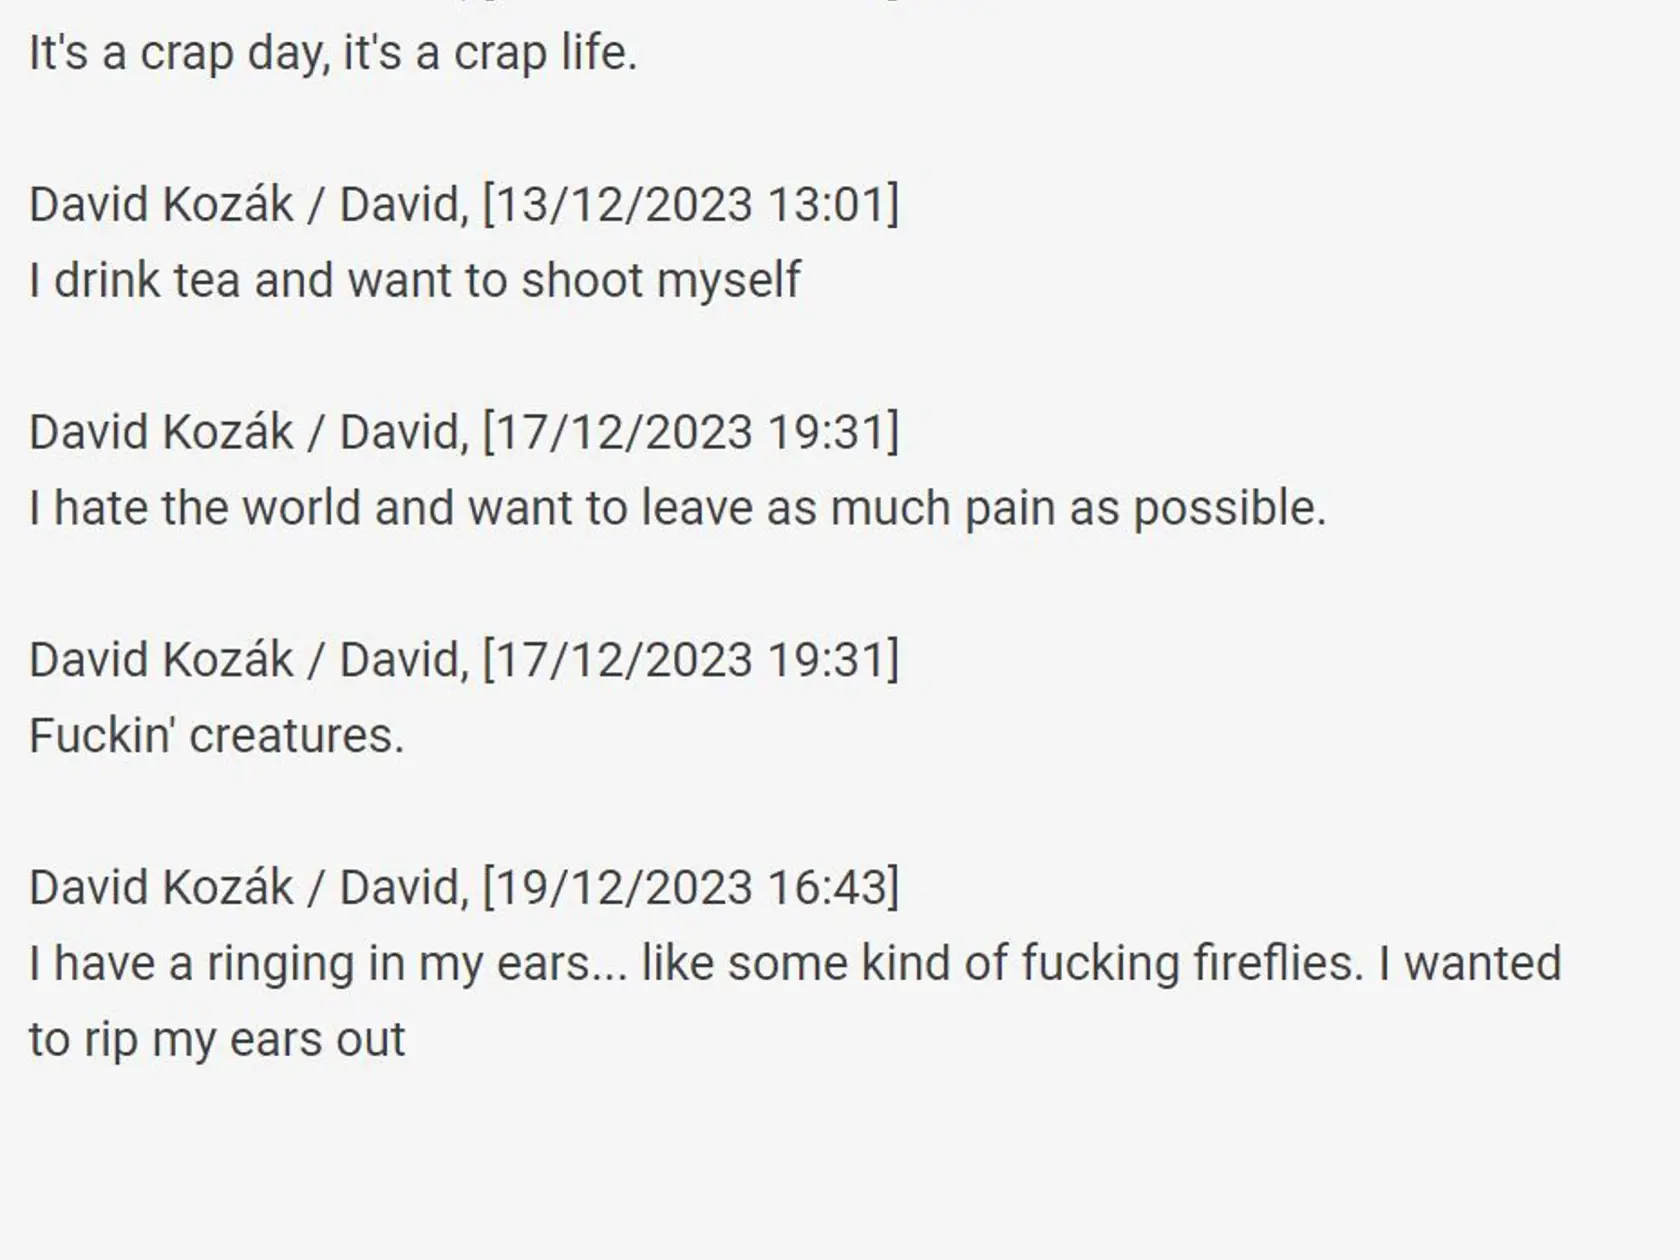This screenshot has height=1260, width=1680.
Task: Click sender name above "Fuckin' creatures."
Action: (249, 660)
